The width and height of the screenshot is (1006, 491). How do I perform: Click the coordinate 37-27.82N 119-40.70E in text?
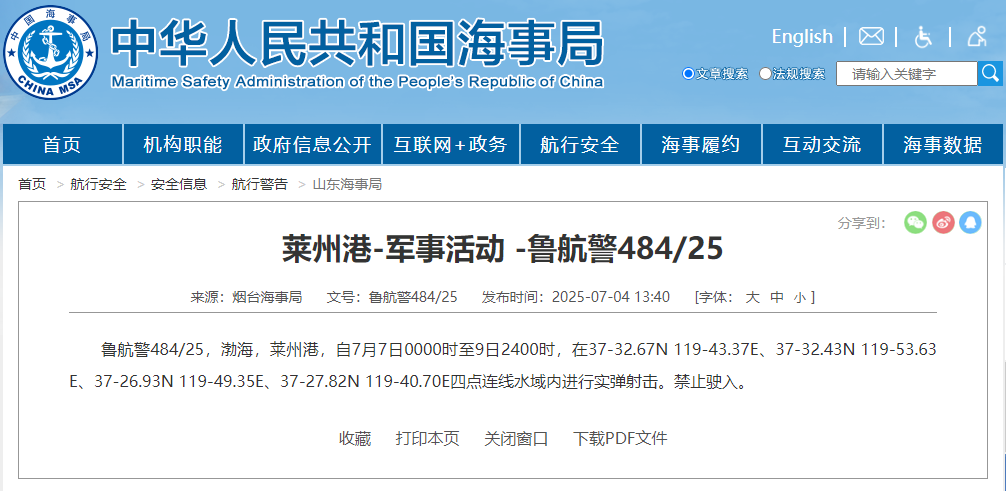point(364,383)
